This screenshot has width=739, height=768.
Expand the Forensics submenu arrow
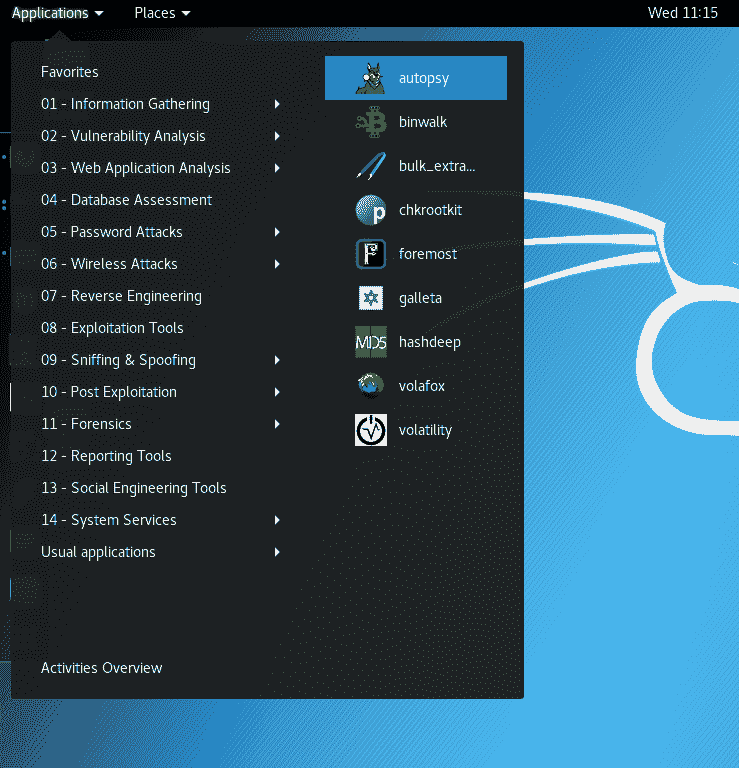pyautogui.click(x=277, y=424)
